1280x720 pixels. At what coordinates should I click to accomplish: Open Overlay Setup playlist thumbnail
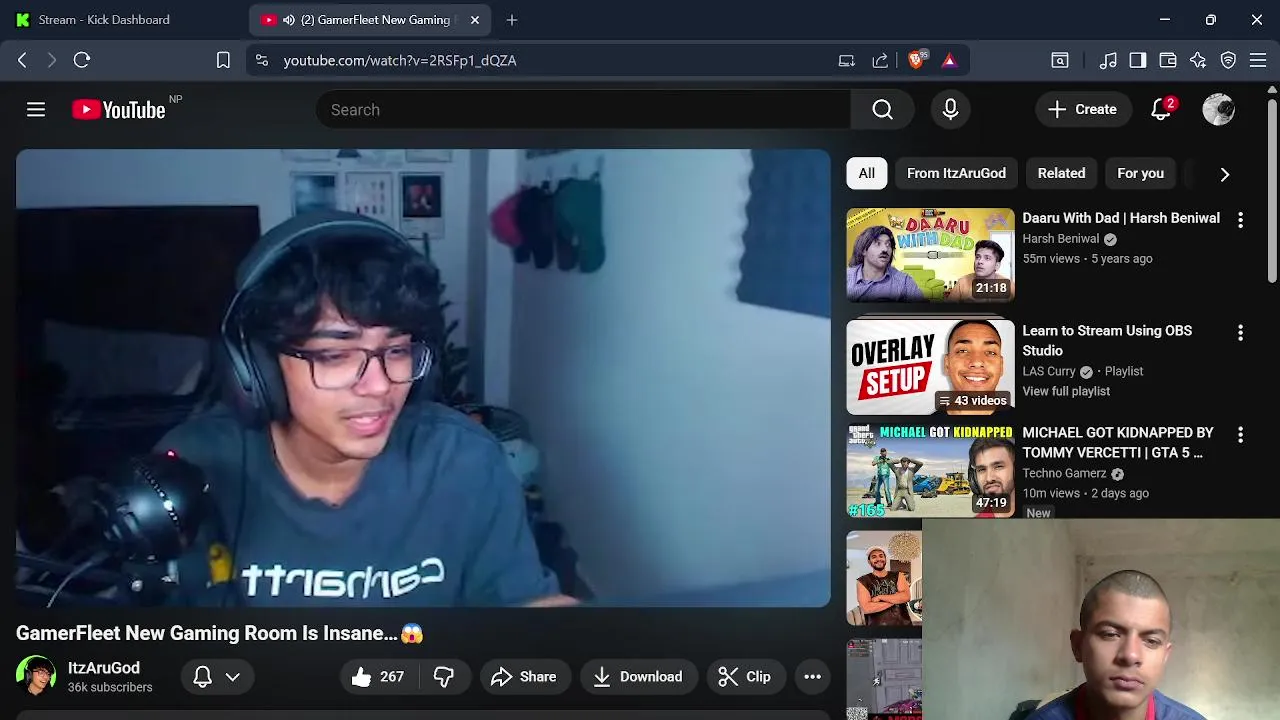[930, 367]
